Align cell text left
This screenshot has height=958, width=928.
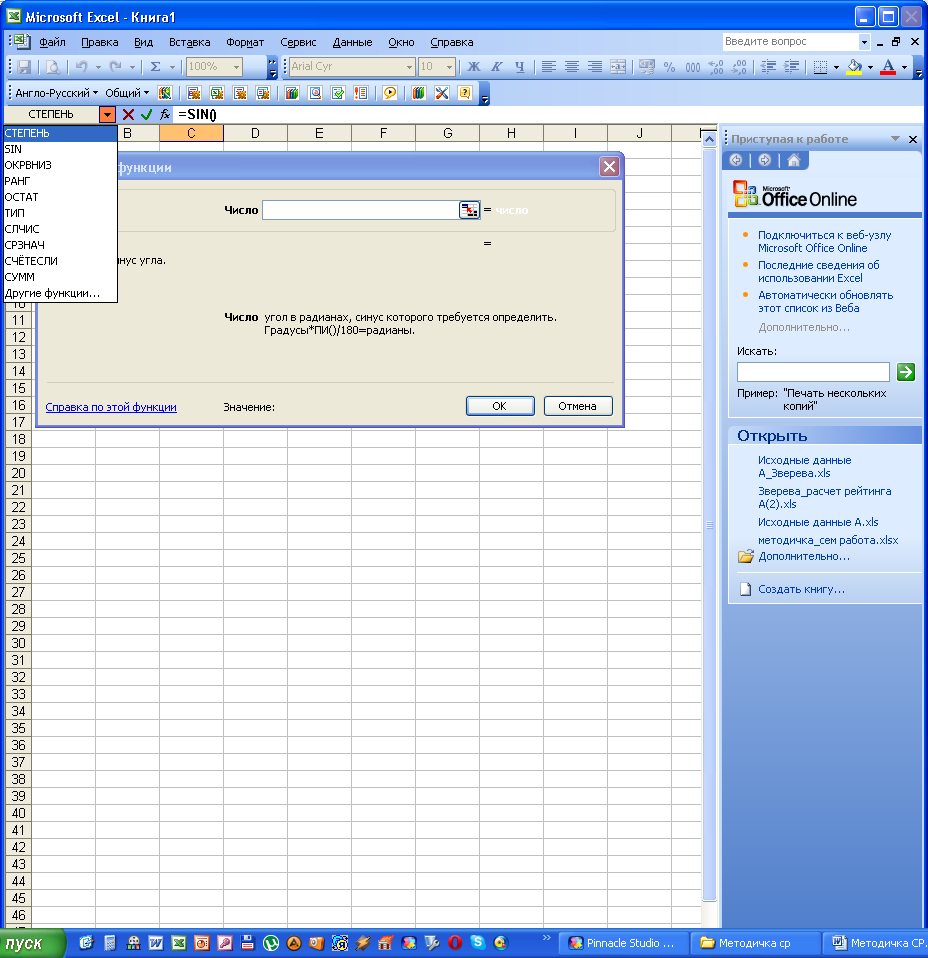[x=549, y=67]
